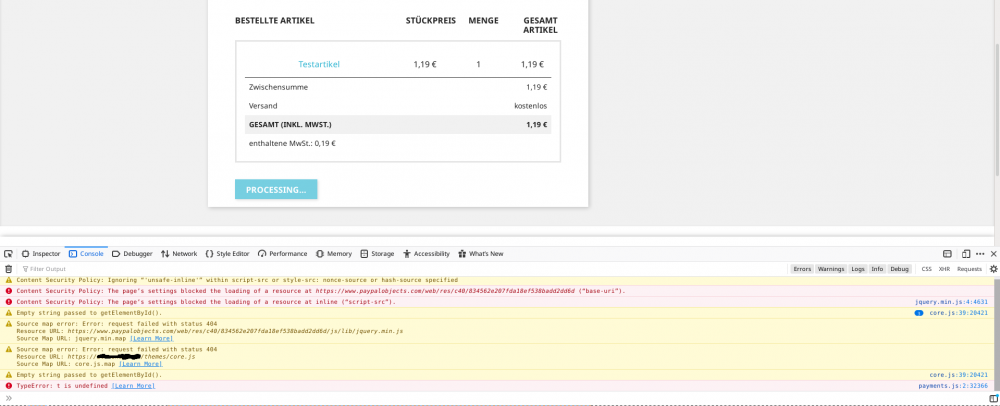1000x406 pixels.
Task: Clear console output with trash icon
Action: pos(8,269)
